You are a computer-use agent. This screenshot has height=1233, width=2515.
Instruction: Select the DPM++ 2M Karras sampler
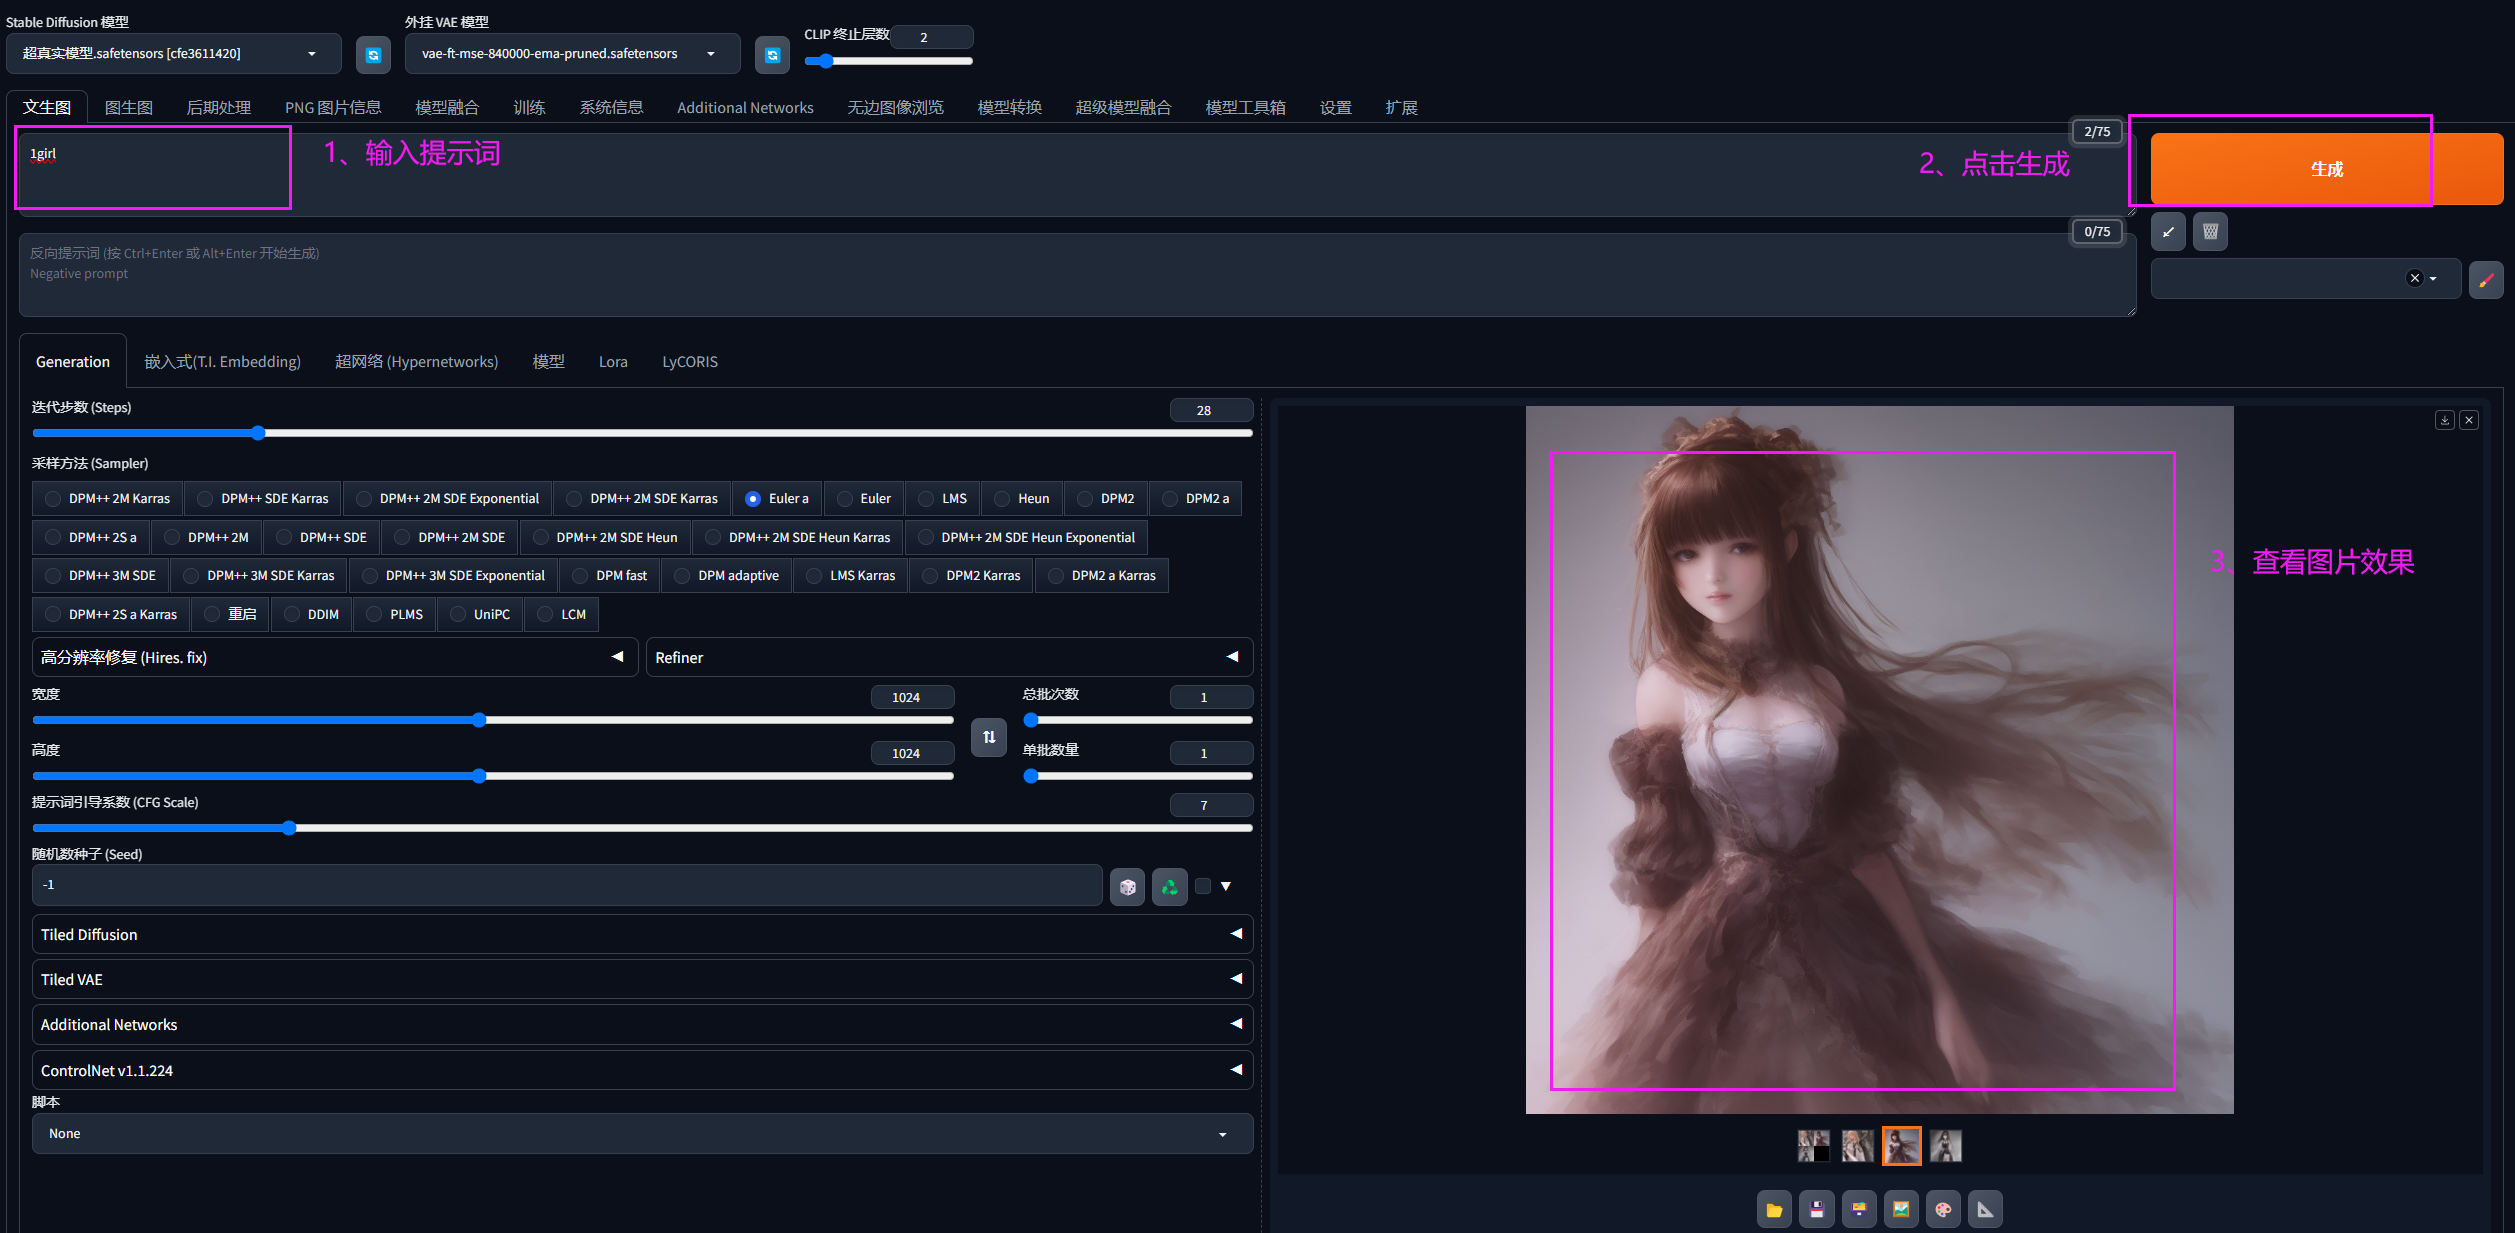click(x=54, y=499)
